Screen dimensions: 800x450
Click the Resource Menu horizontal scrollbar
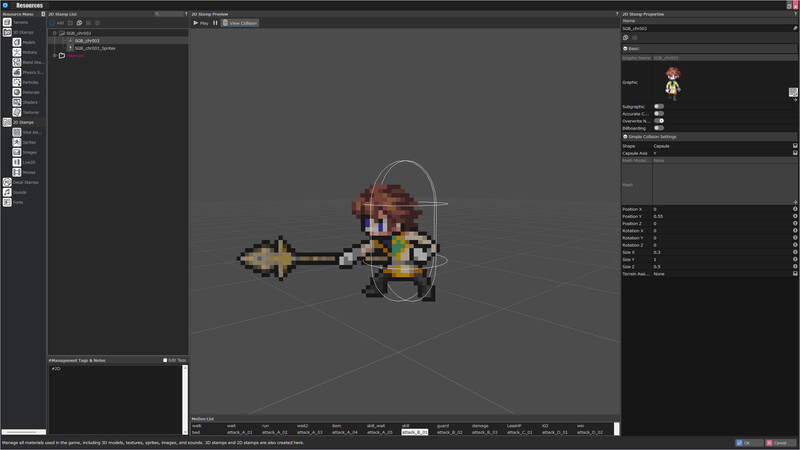click(x=24, y=432)
